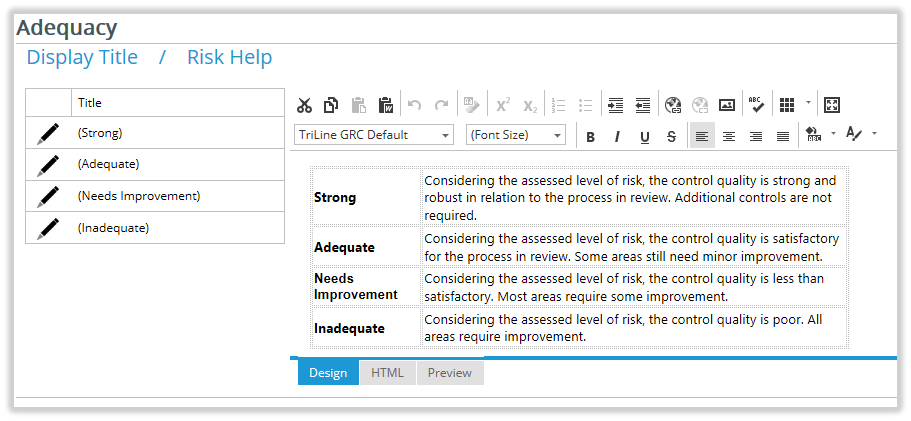Select the (Needs Improvement) title cell
911x421 pixels.
(178, 196)
